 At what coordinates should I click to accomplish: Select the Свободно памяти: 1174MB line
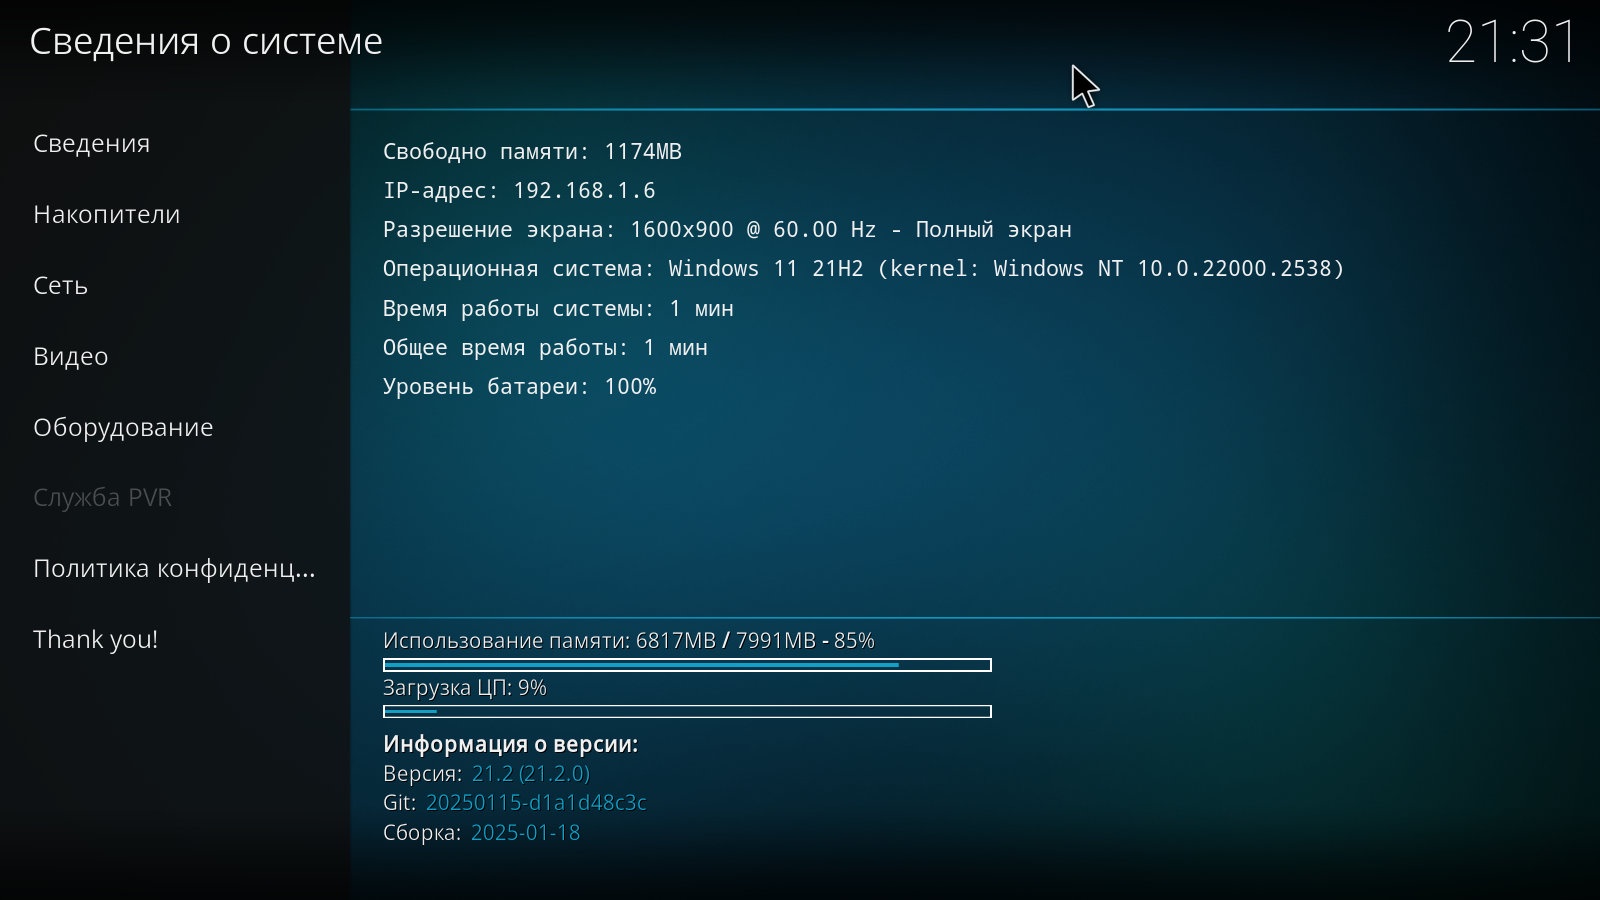point(532,152)
